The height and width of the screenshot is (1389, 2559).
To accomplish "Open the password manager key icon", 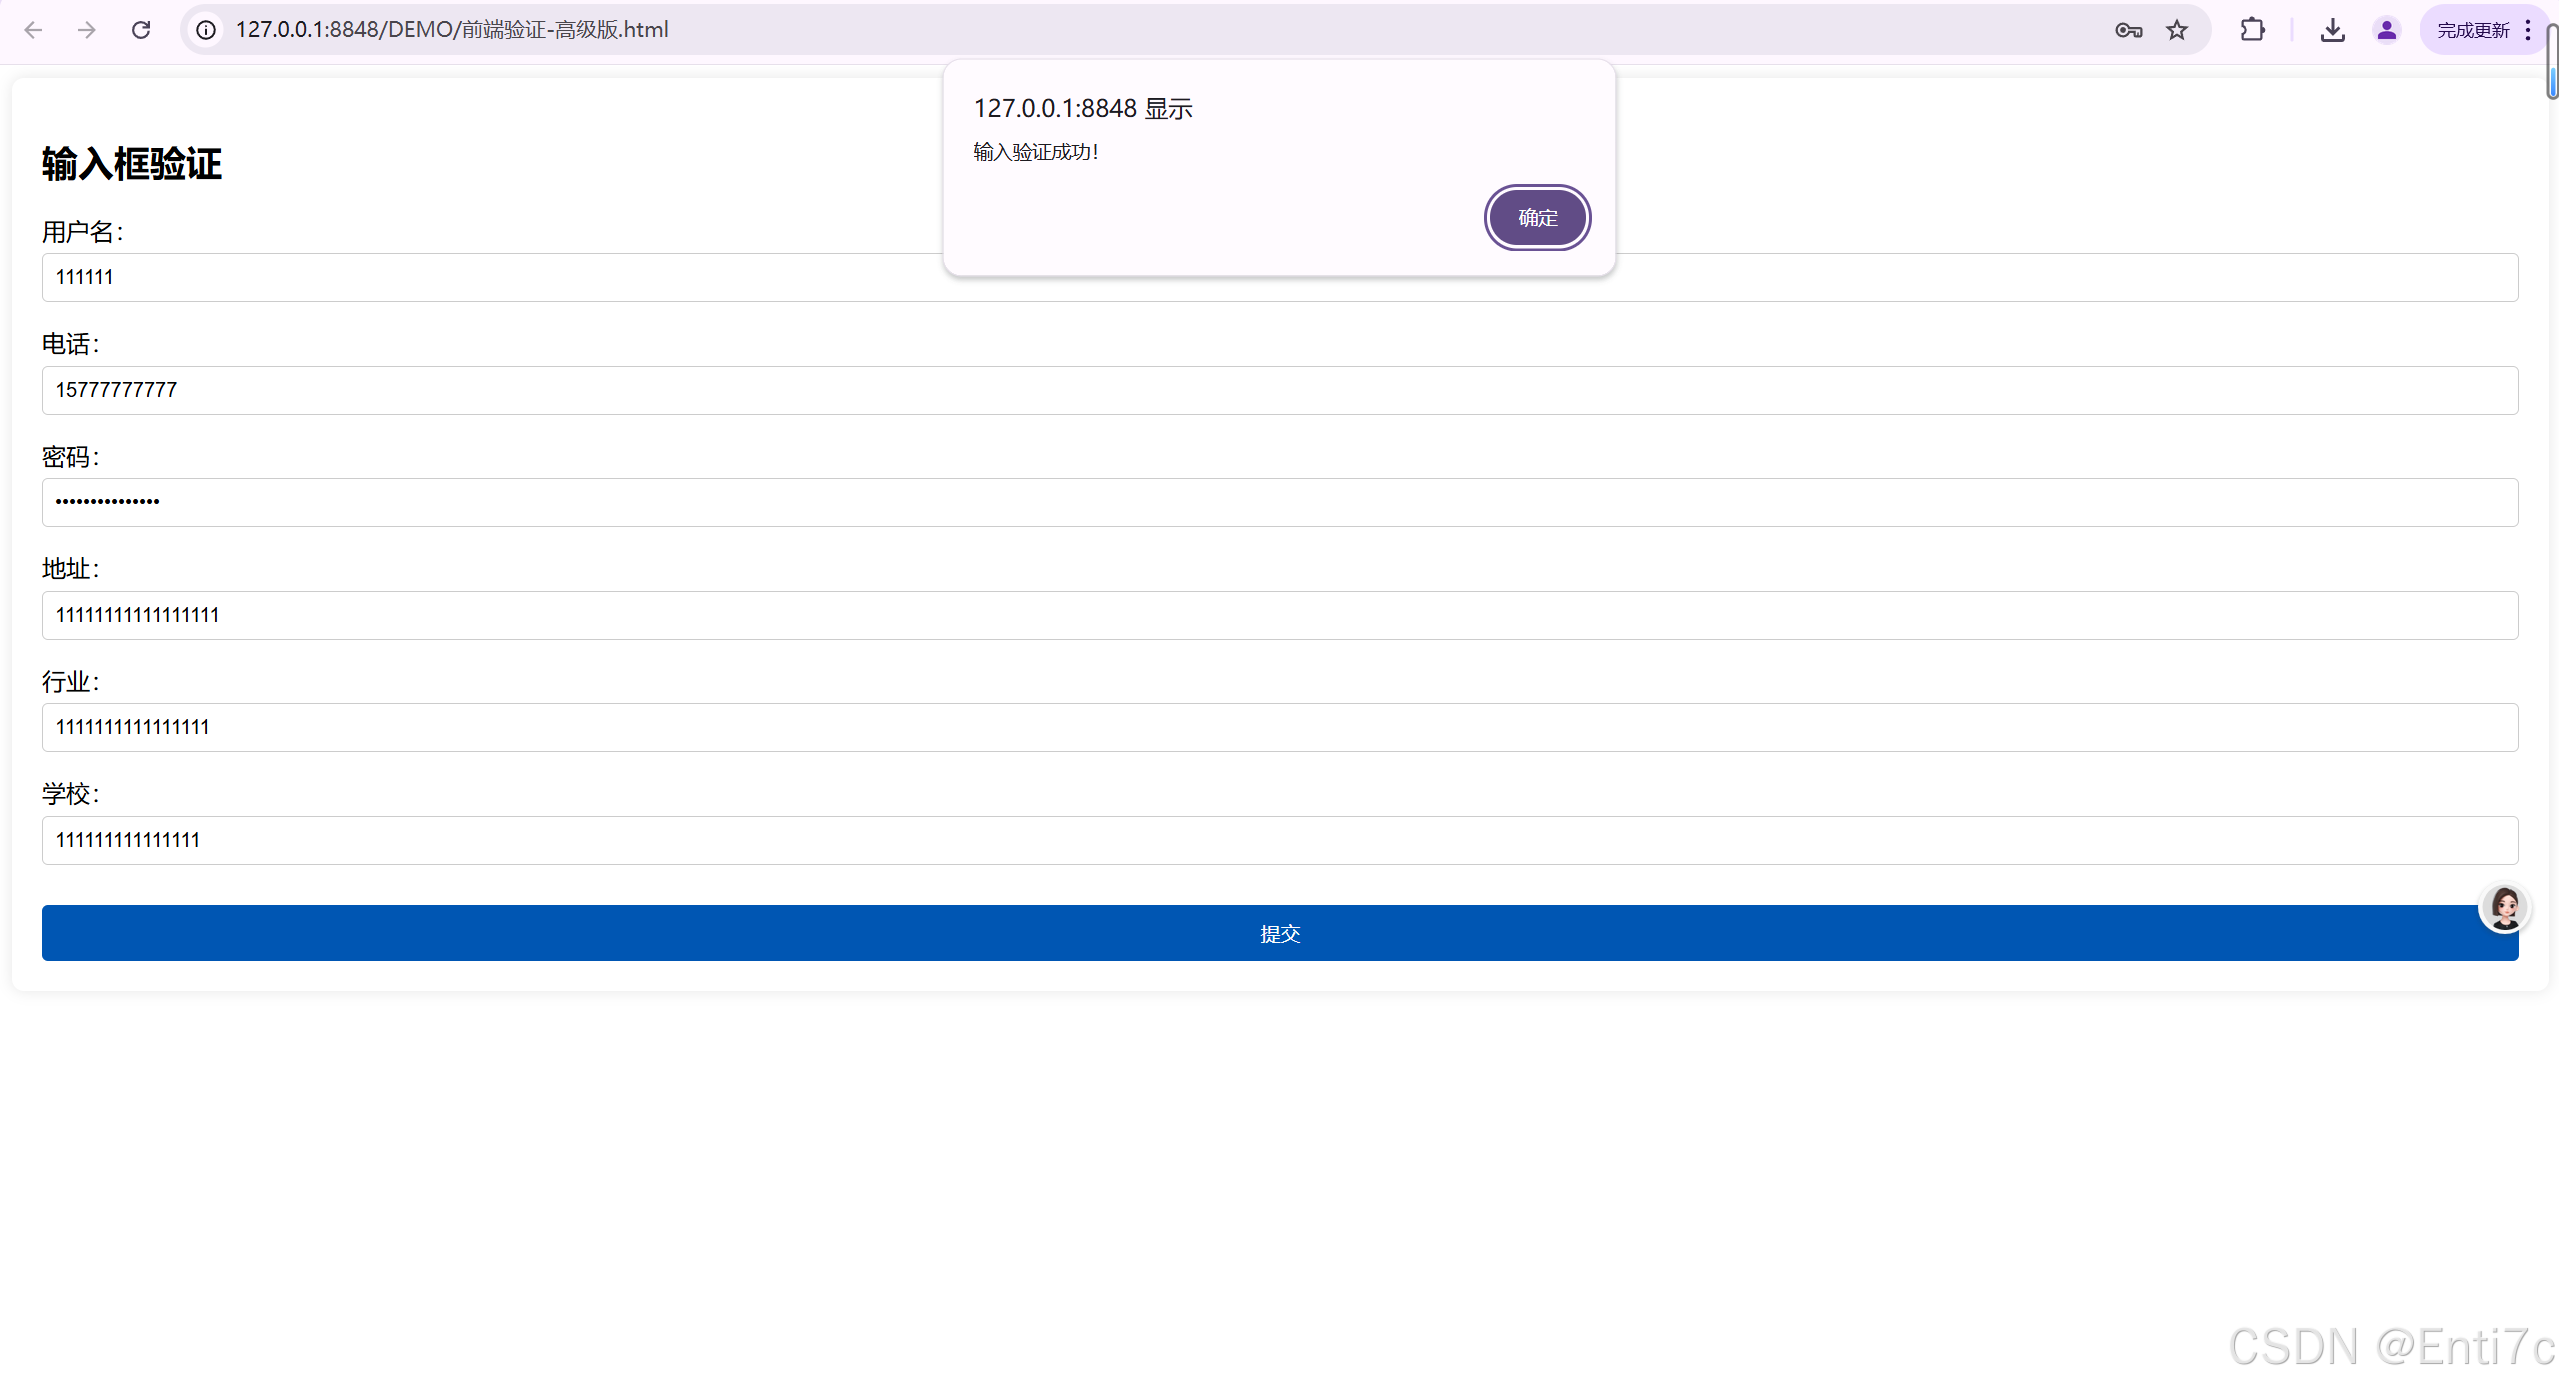I will click(x=2128, y=30).
